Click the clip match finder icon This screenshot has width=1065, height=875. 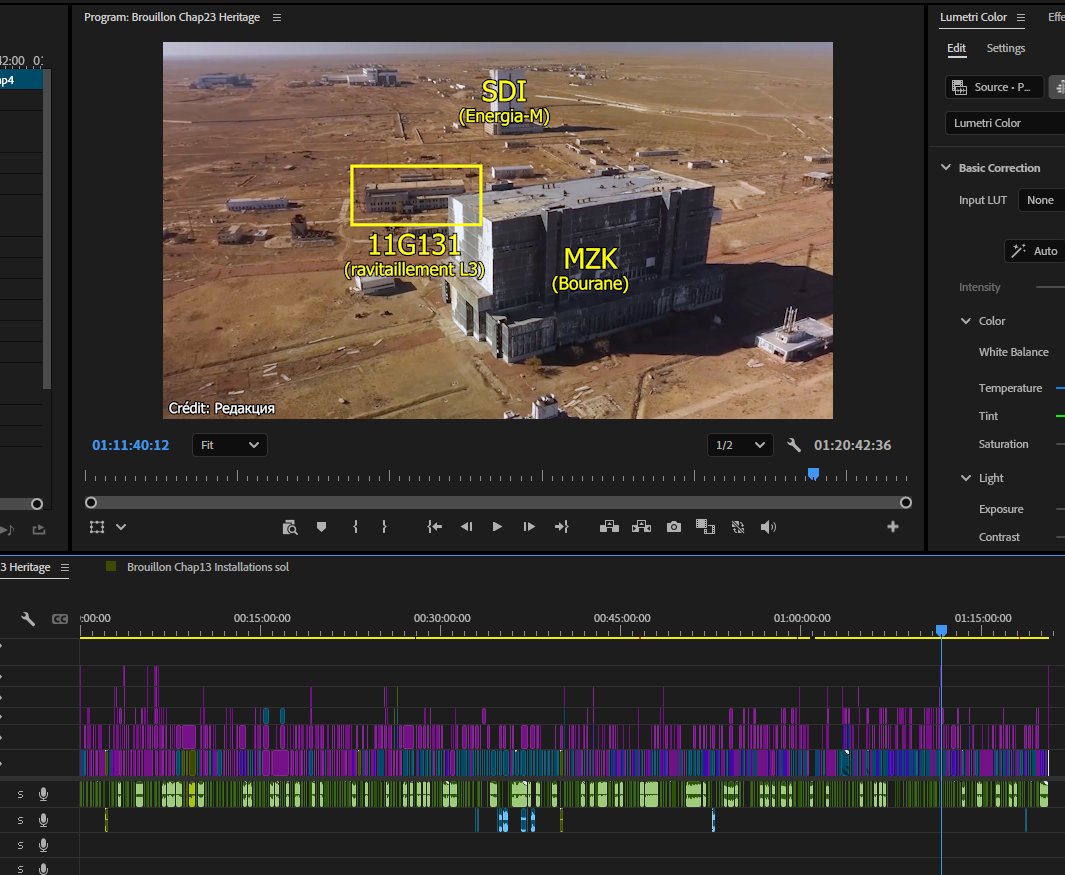[290, 527]
